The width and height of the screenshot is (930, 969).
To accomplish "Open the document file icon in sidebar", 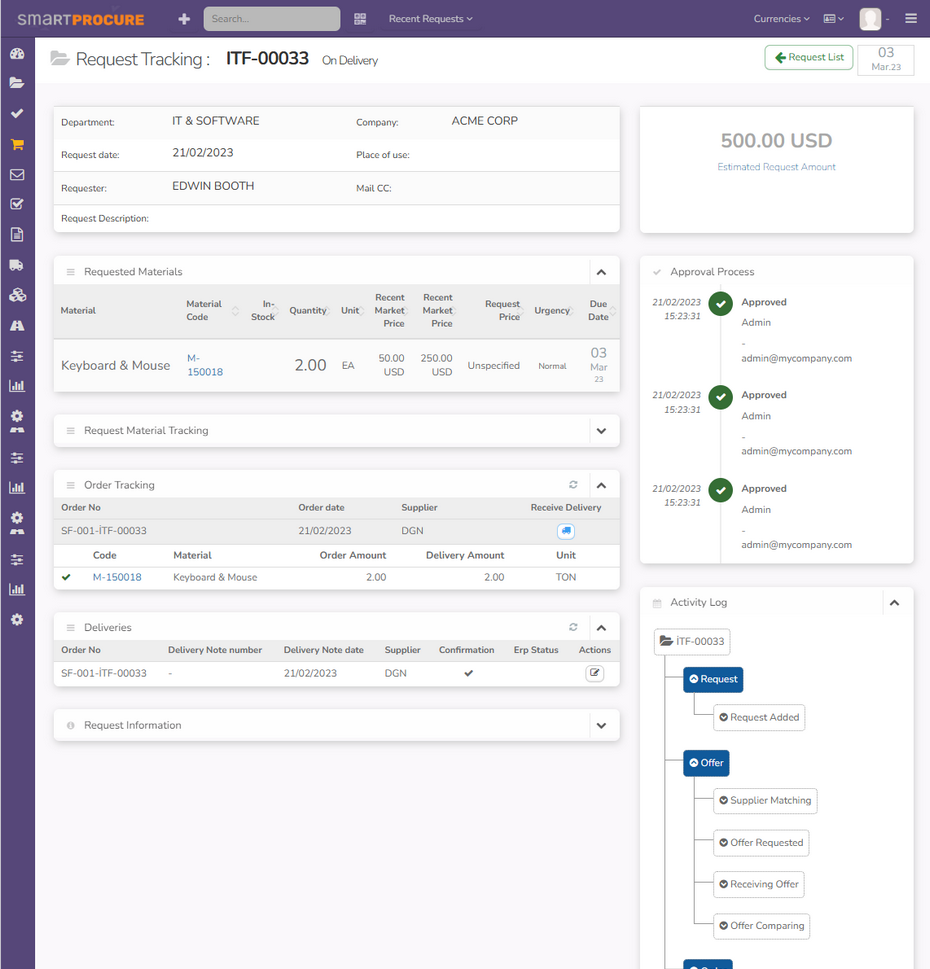I will (17, 235).
